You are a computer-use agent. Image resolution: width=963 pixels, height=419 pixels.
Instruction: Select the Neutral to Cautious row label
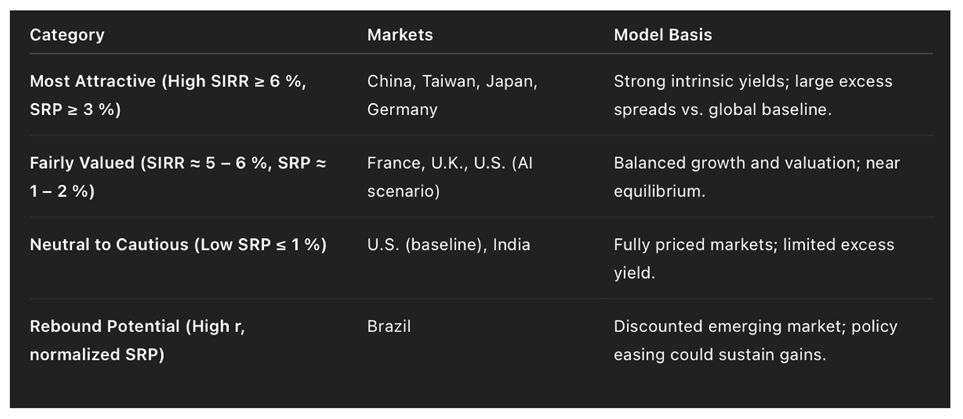pos(178,244)
